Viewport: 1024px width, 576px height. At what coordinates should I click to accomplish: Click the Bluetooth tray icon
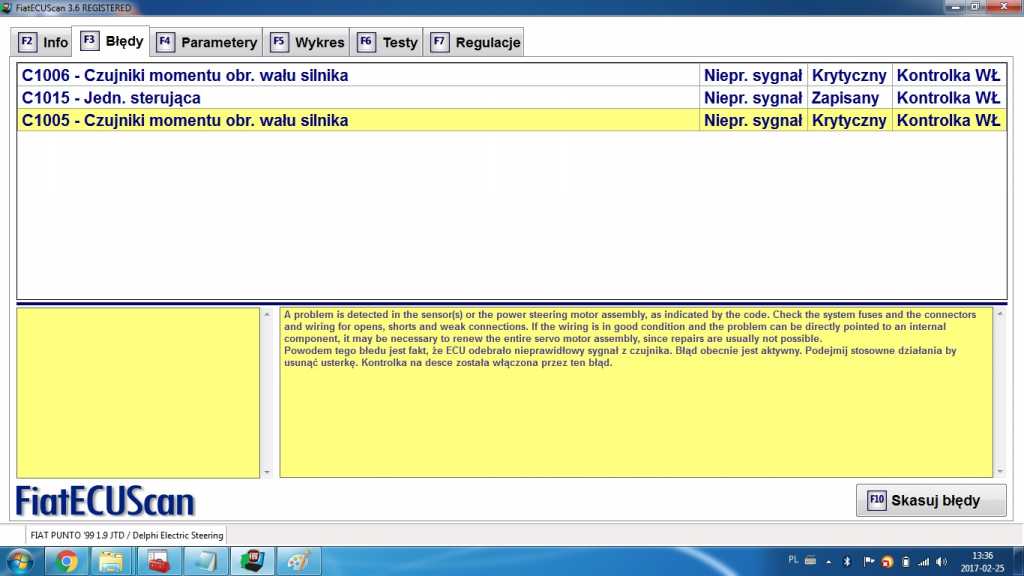pos(847,561)
